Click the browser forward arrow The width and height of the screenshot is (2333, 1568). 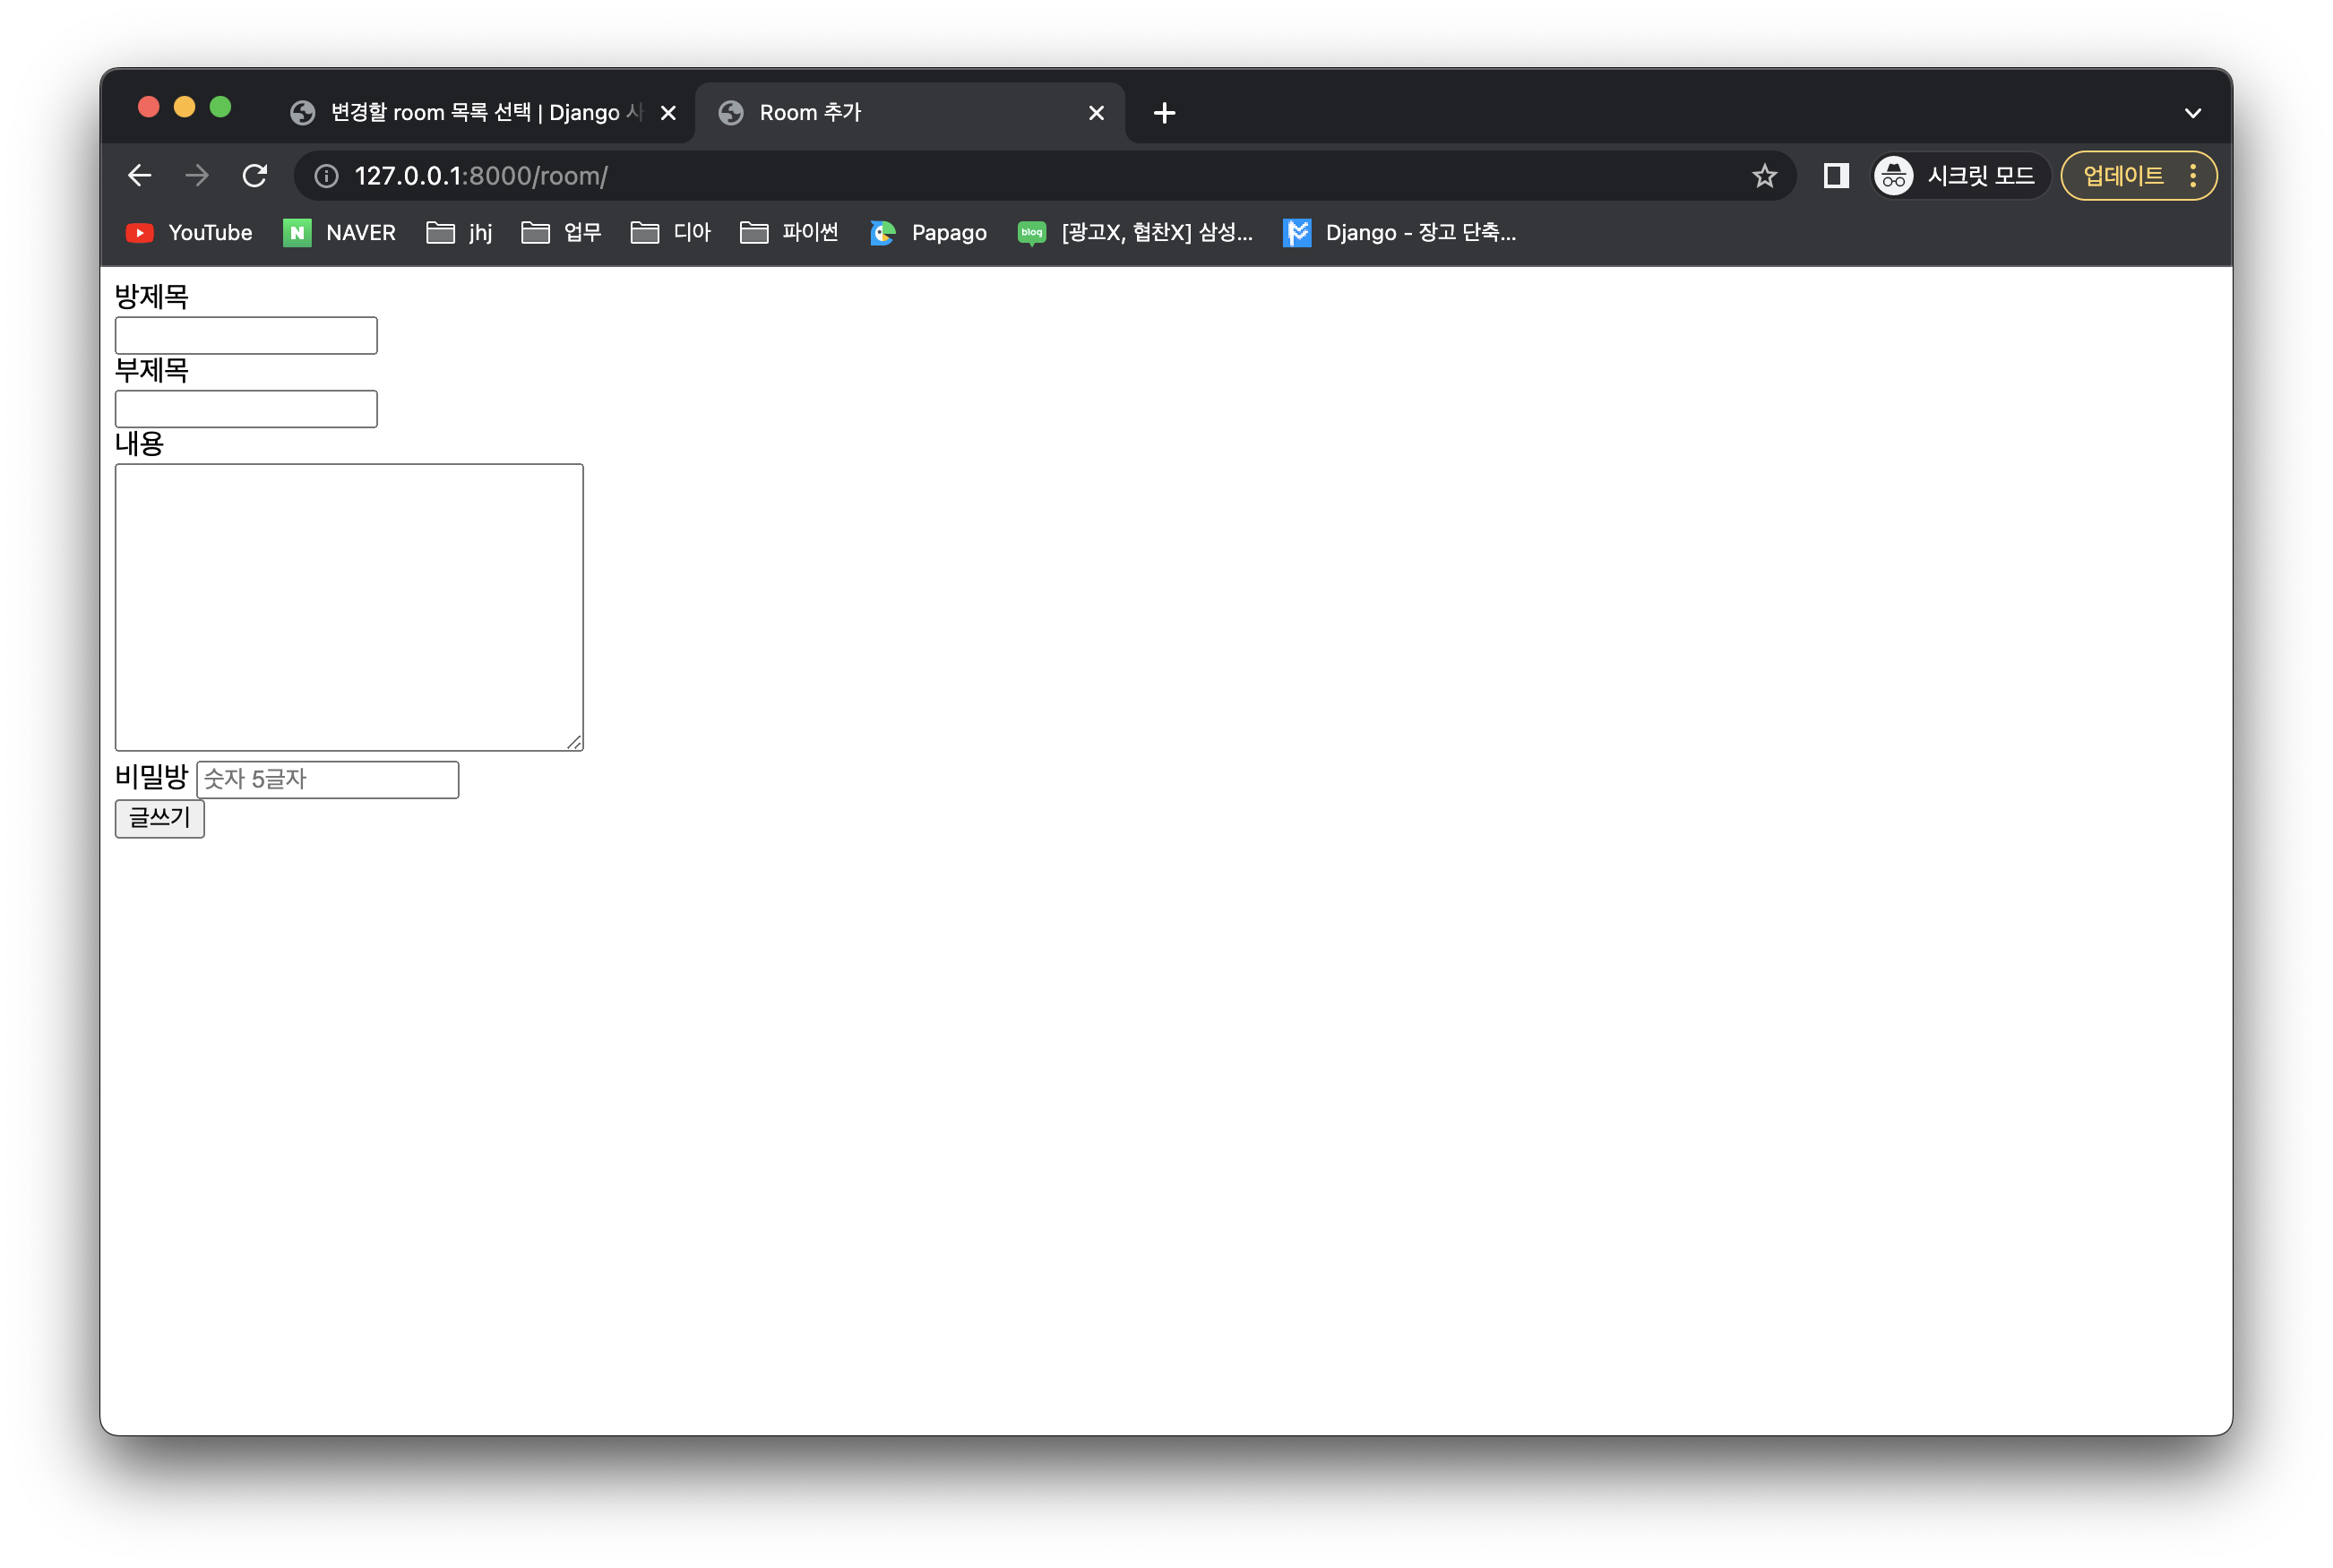197,176
